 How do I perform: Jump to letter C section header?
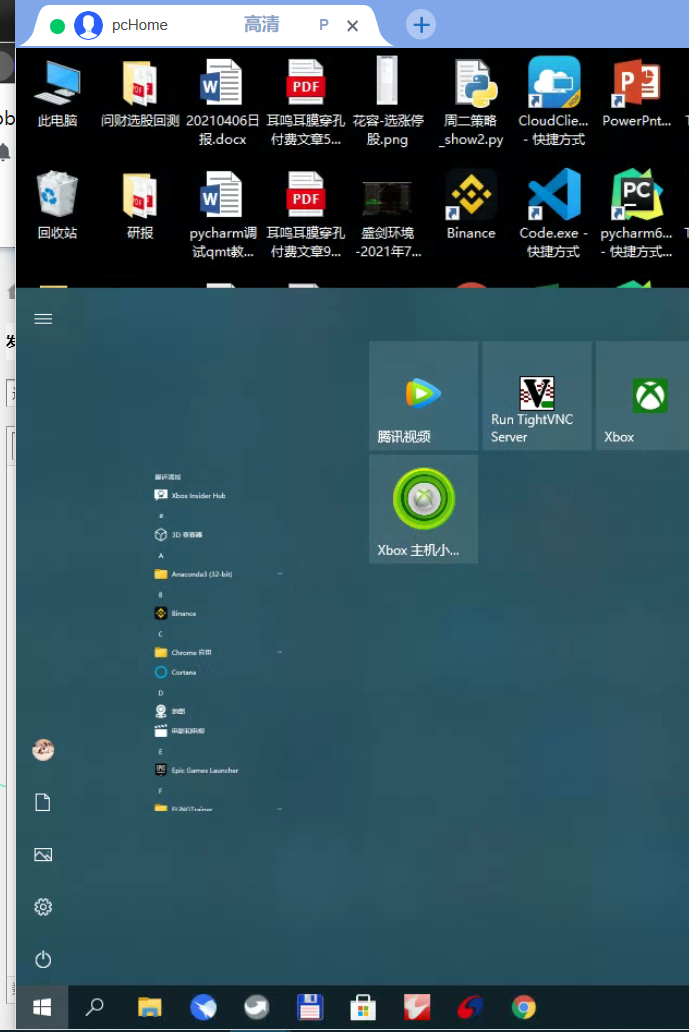(x=161, y=634)
